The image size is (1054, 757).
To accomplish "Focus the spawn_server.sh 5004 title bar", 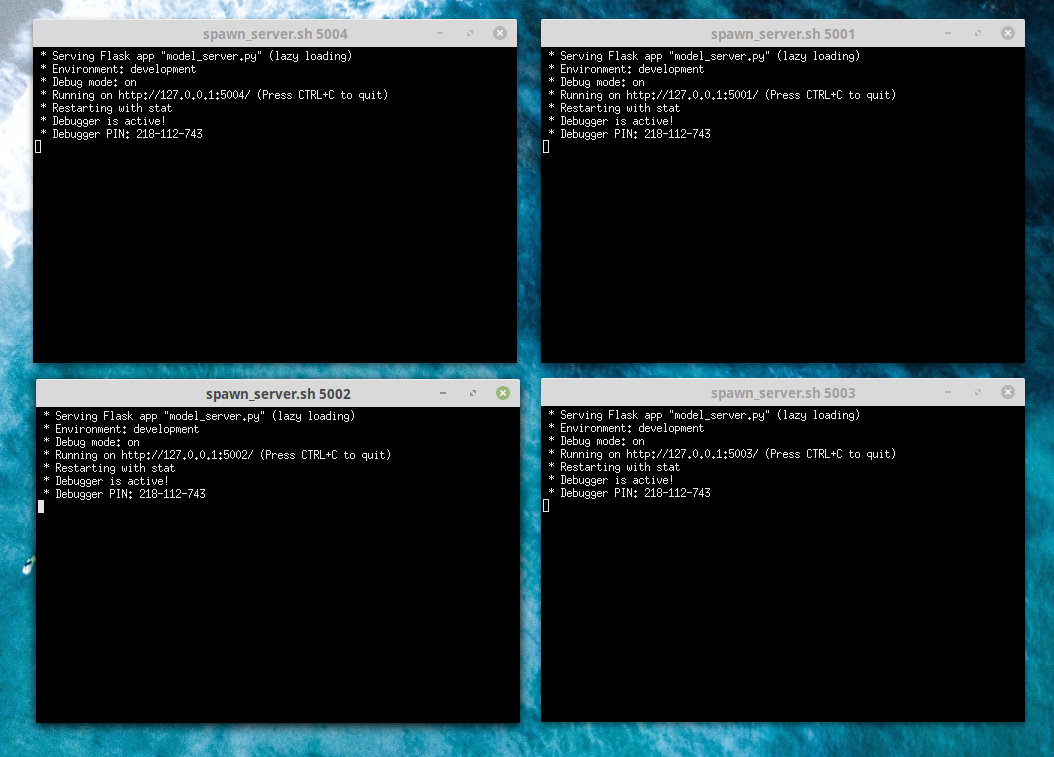I will click(x=275, y=32).
